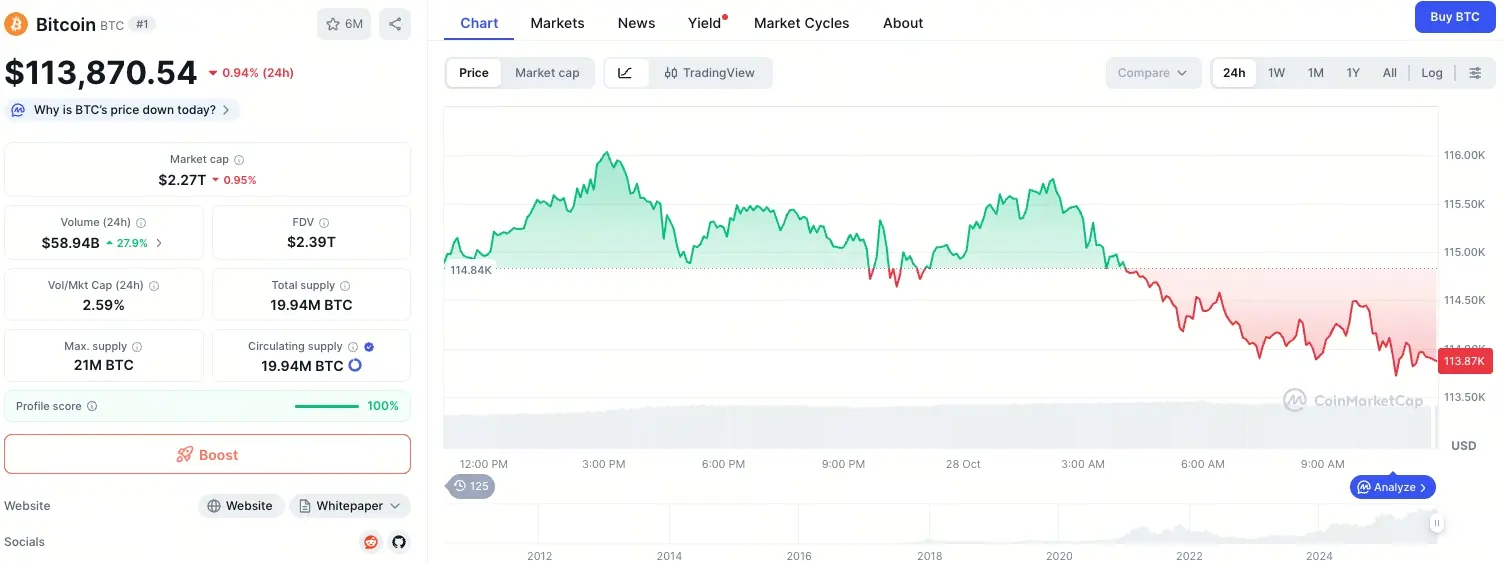This screenshot has height=564, width=1504.
Task: Go to the Market Cycles tab
Action: [801, 23]
